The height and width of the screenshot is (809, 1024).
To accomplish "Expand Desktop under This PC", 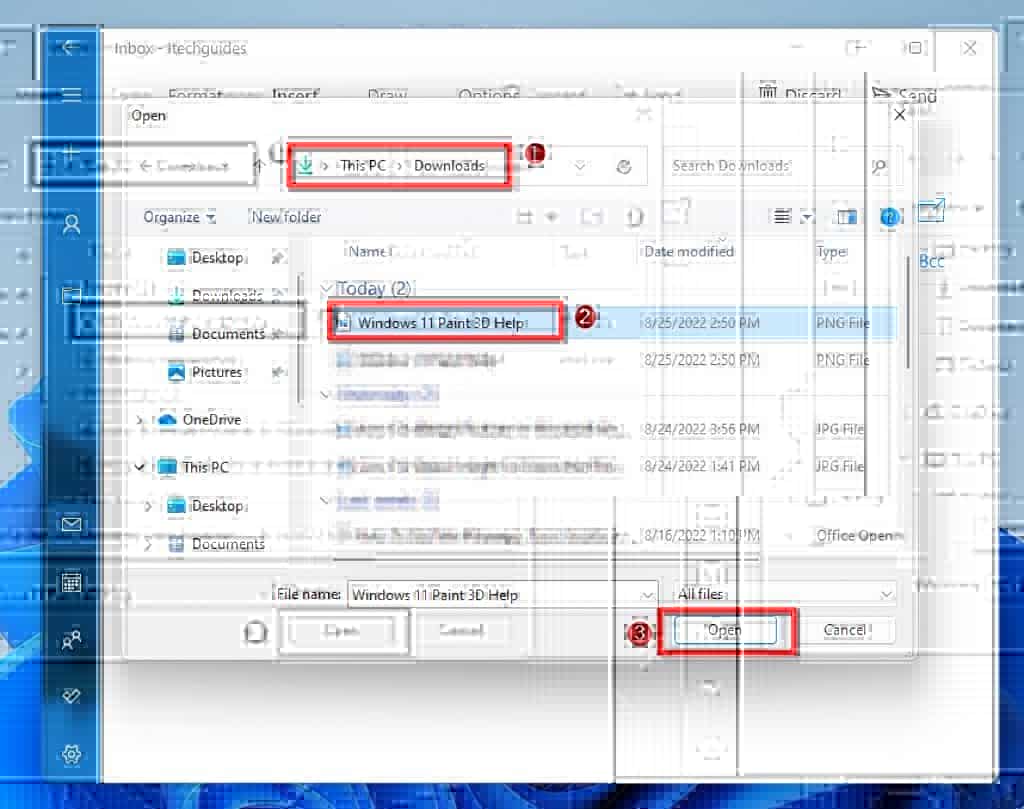I will coord(148,506).
